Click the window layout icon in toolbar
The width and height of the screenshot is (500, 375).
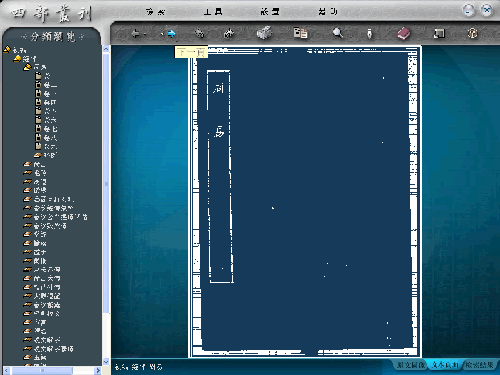439,33
